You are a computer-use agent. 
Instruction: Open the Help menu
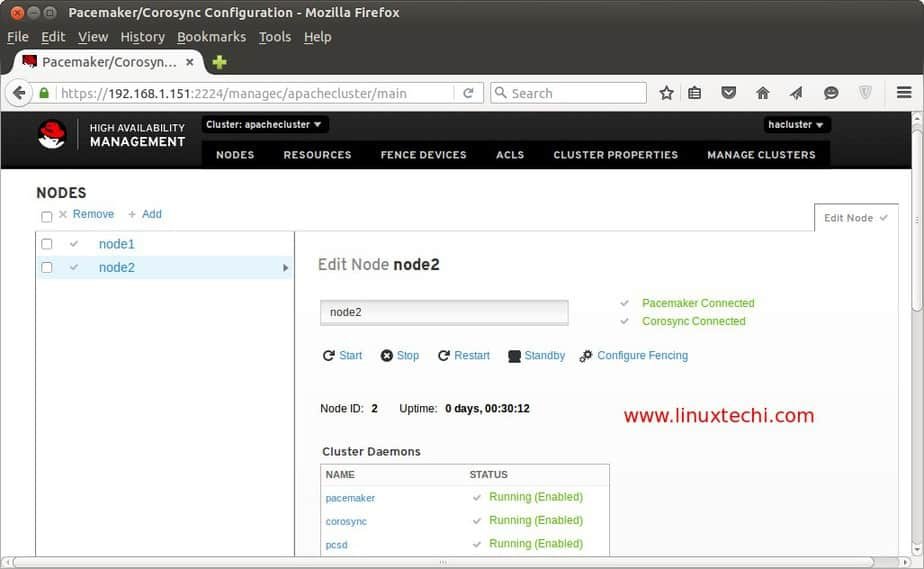[318, 37]
